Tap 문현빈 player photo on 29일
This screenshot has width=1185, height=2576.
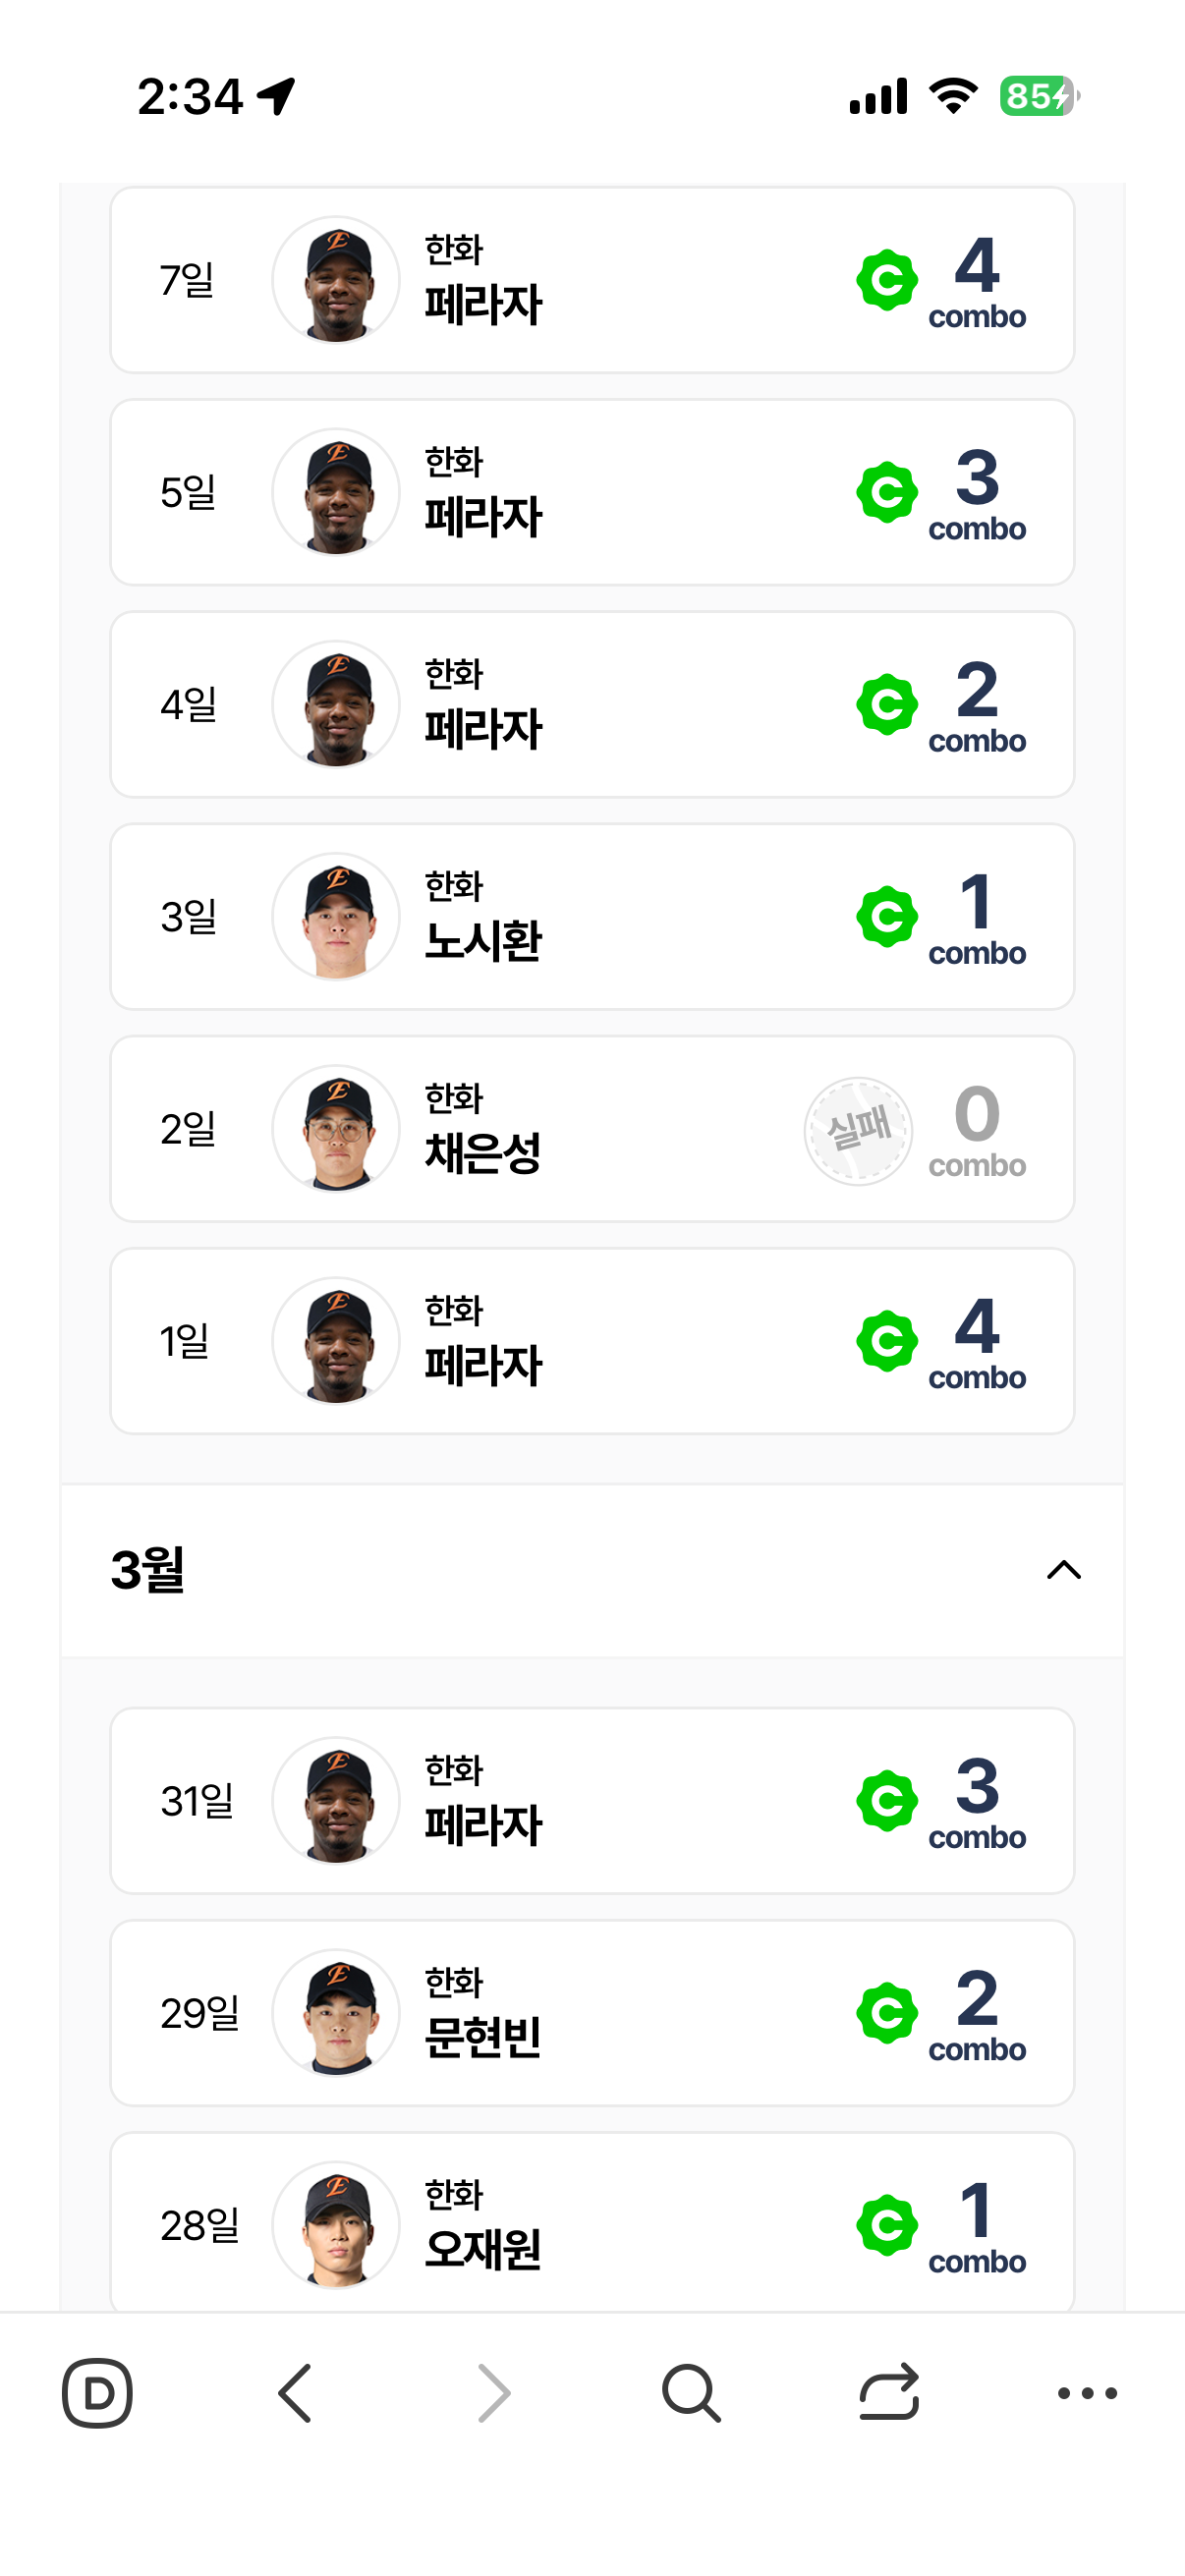[x=337, y=2013]
